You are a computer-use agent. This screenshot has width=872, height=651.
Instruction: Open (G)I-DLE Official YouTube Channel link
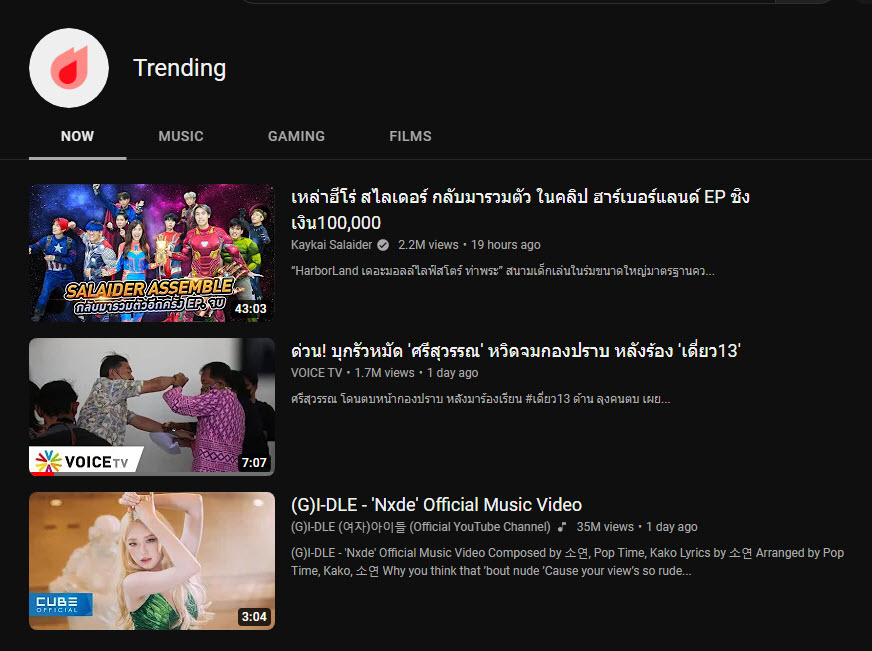click(420, 527)
